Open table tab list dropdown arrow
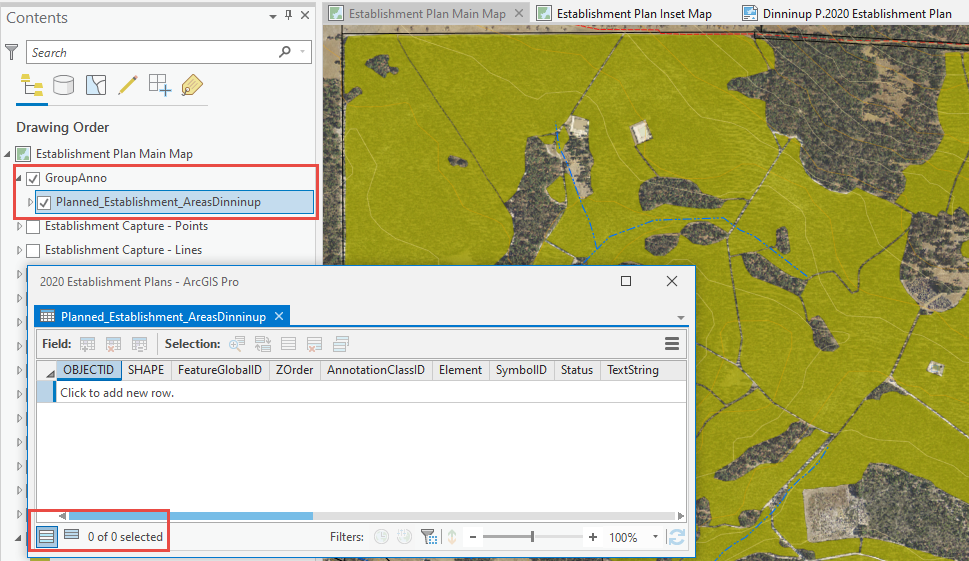 (x=681, y=318)
